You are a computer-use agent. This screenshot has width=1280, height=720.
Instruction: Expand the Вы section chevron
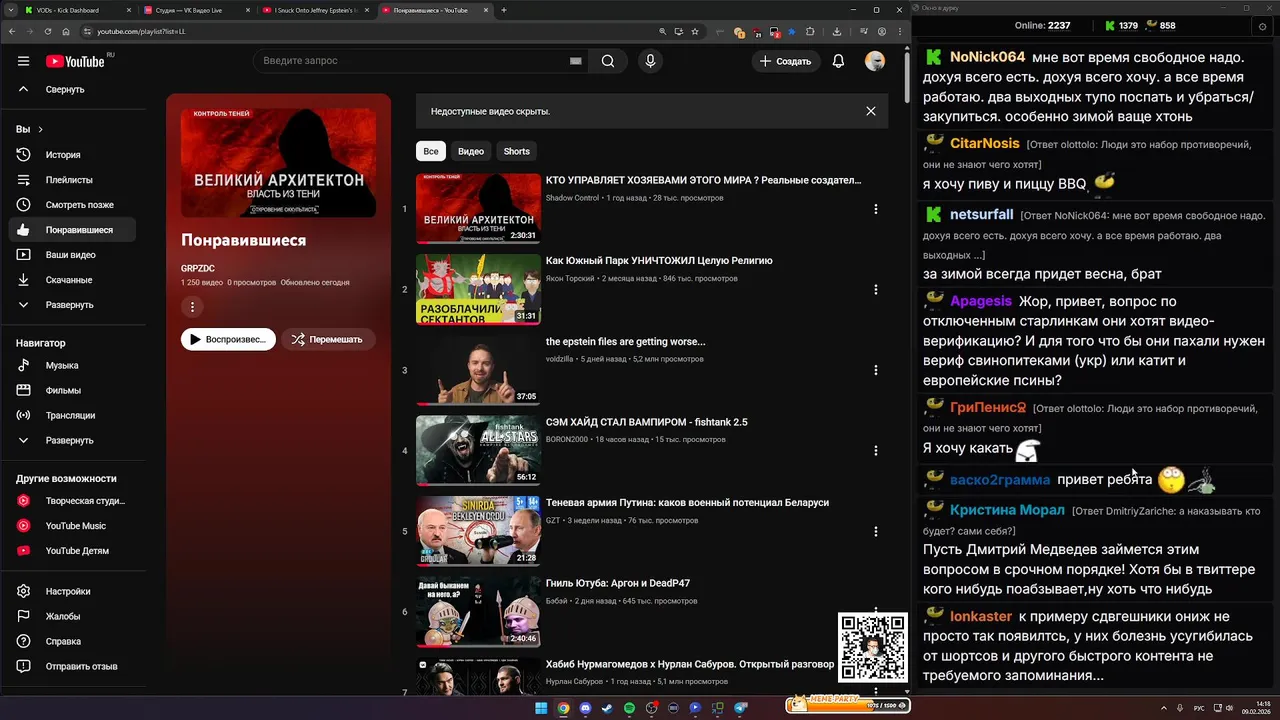click(40, 130)
